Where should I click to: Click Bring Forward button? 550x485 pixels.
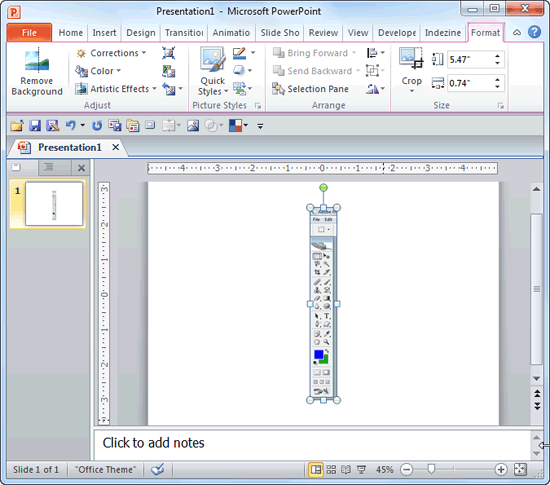point(315,53)
